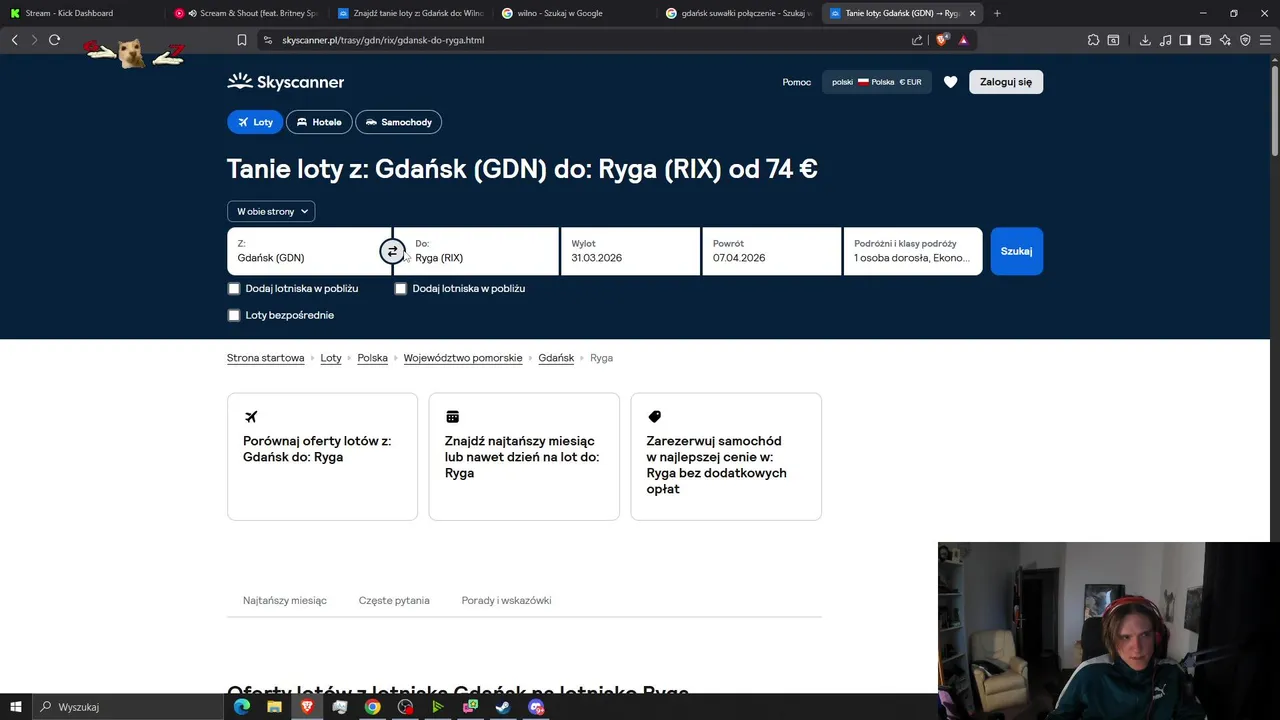1280x720 pixels.
Task: Open Polska breadcrumb link
Action: [372, 358]
